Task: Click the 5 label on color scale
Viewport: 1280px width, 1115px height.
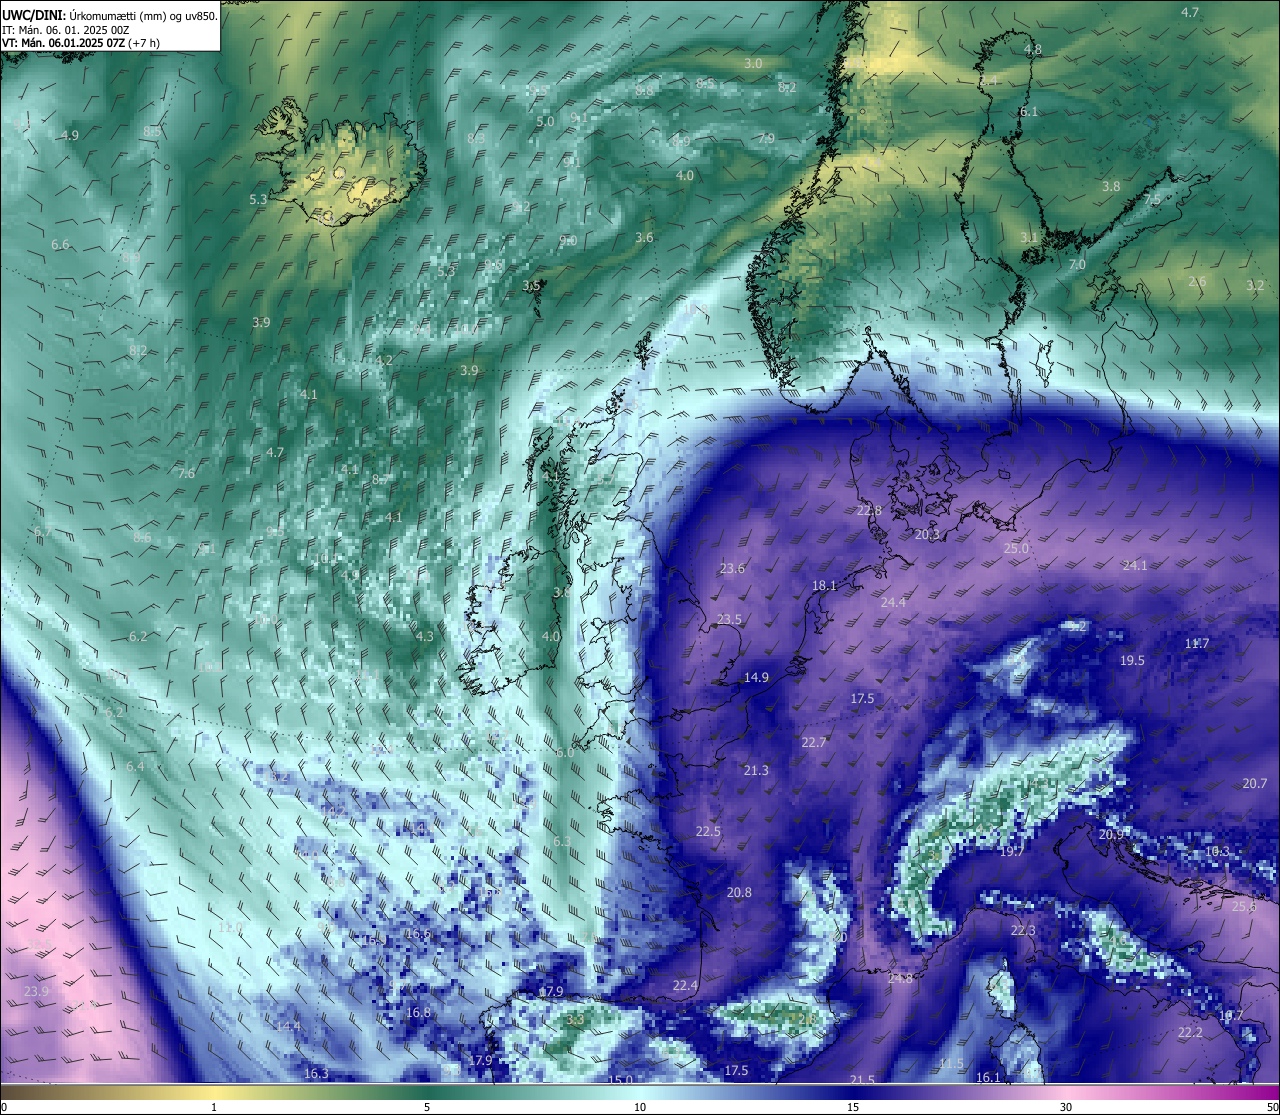Action: 427,1107
